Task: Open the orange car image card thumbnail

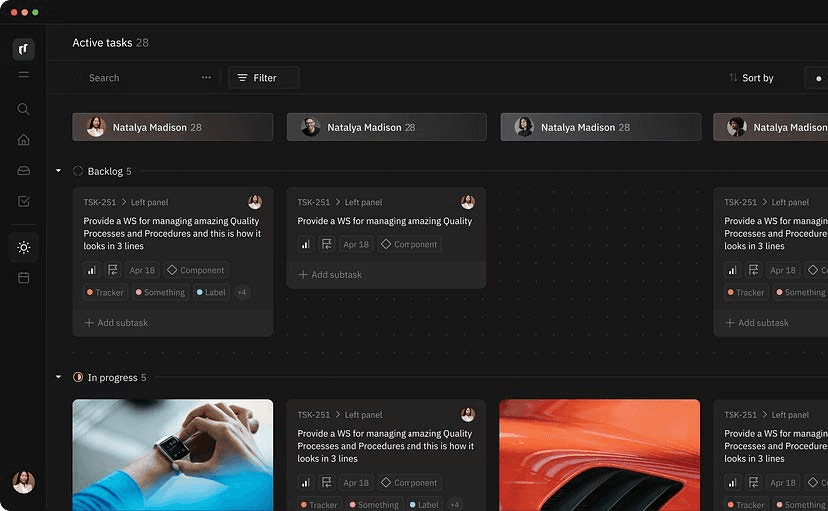Action: coord(599,455)
